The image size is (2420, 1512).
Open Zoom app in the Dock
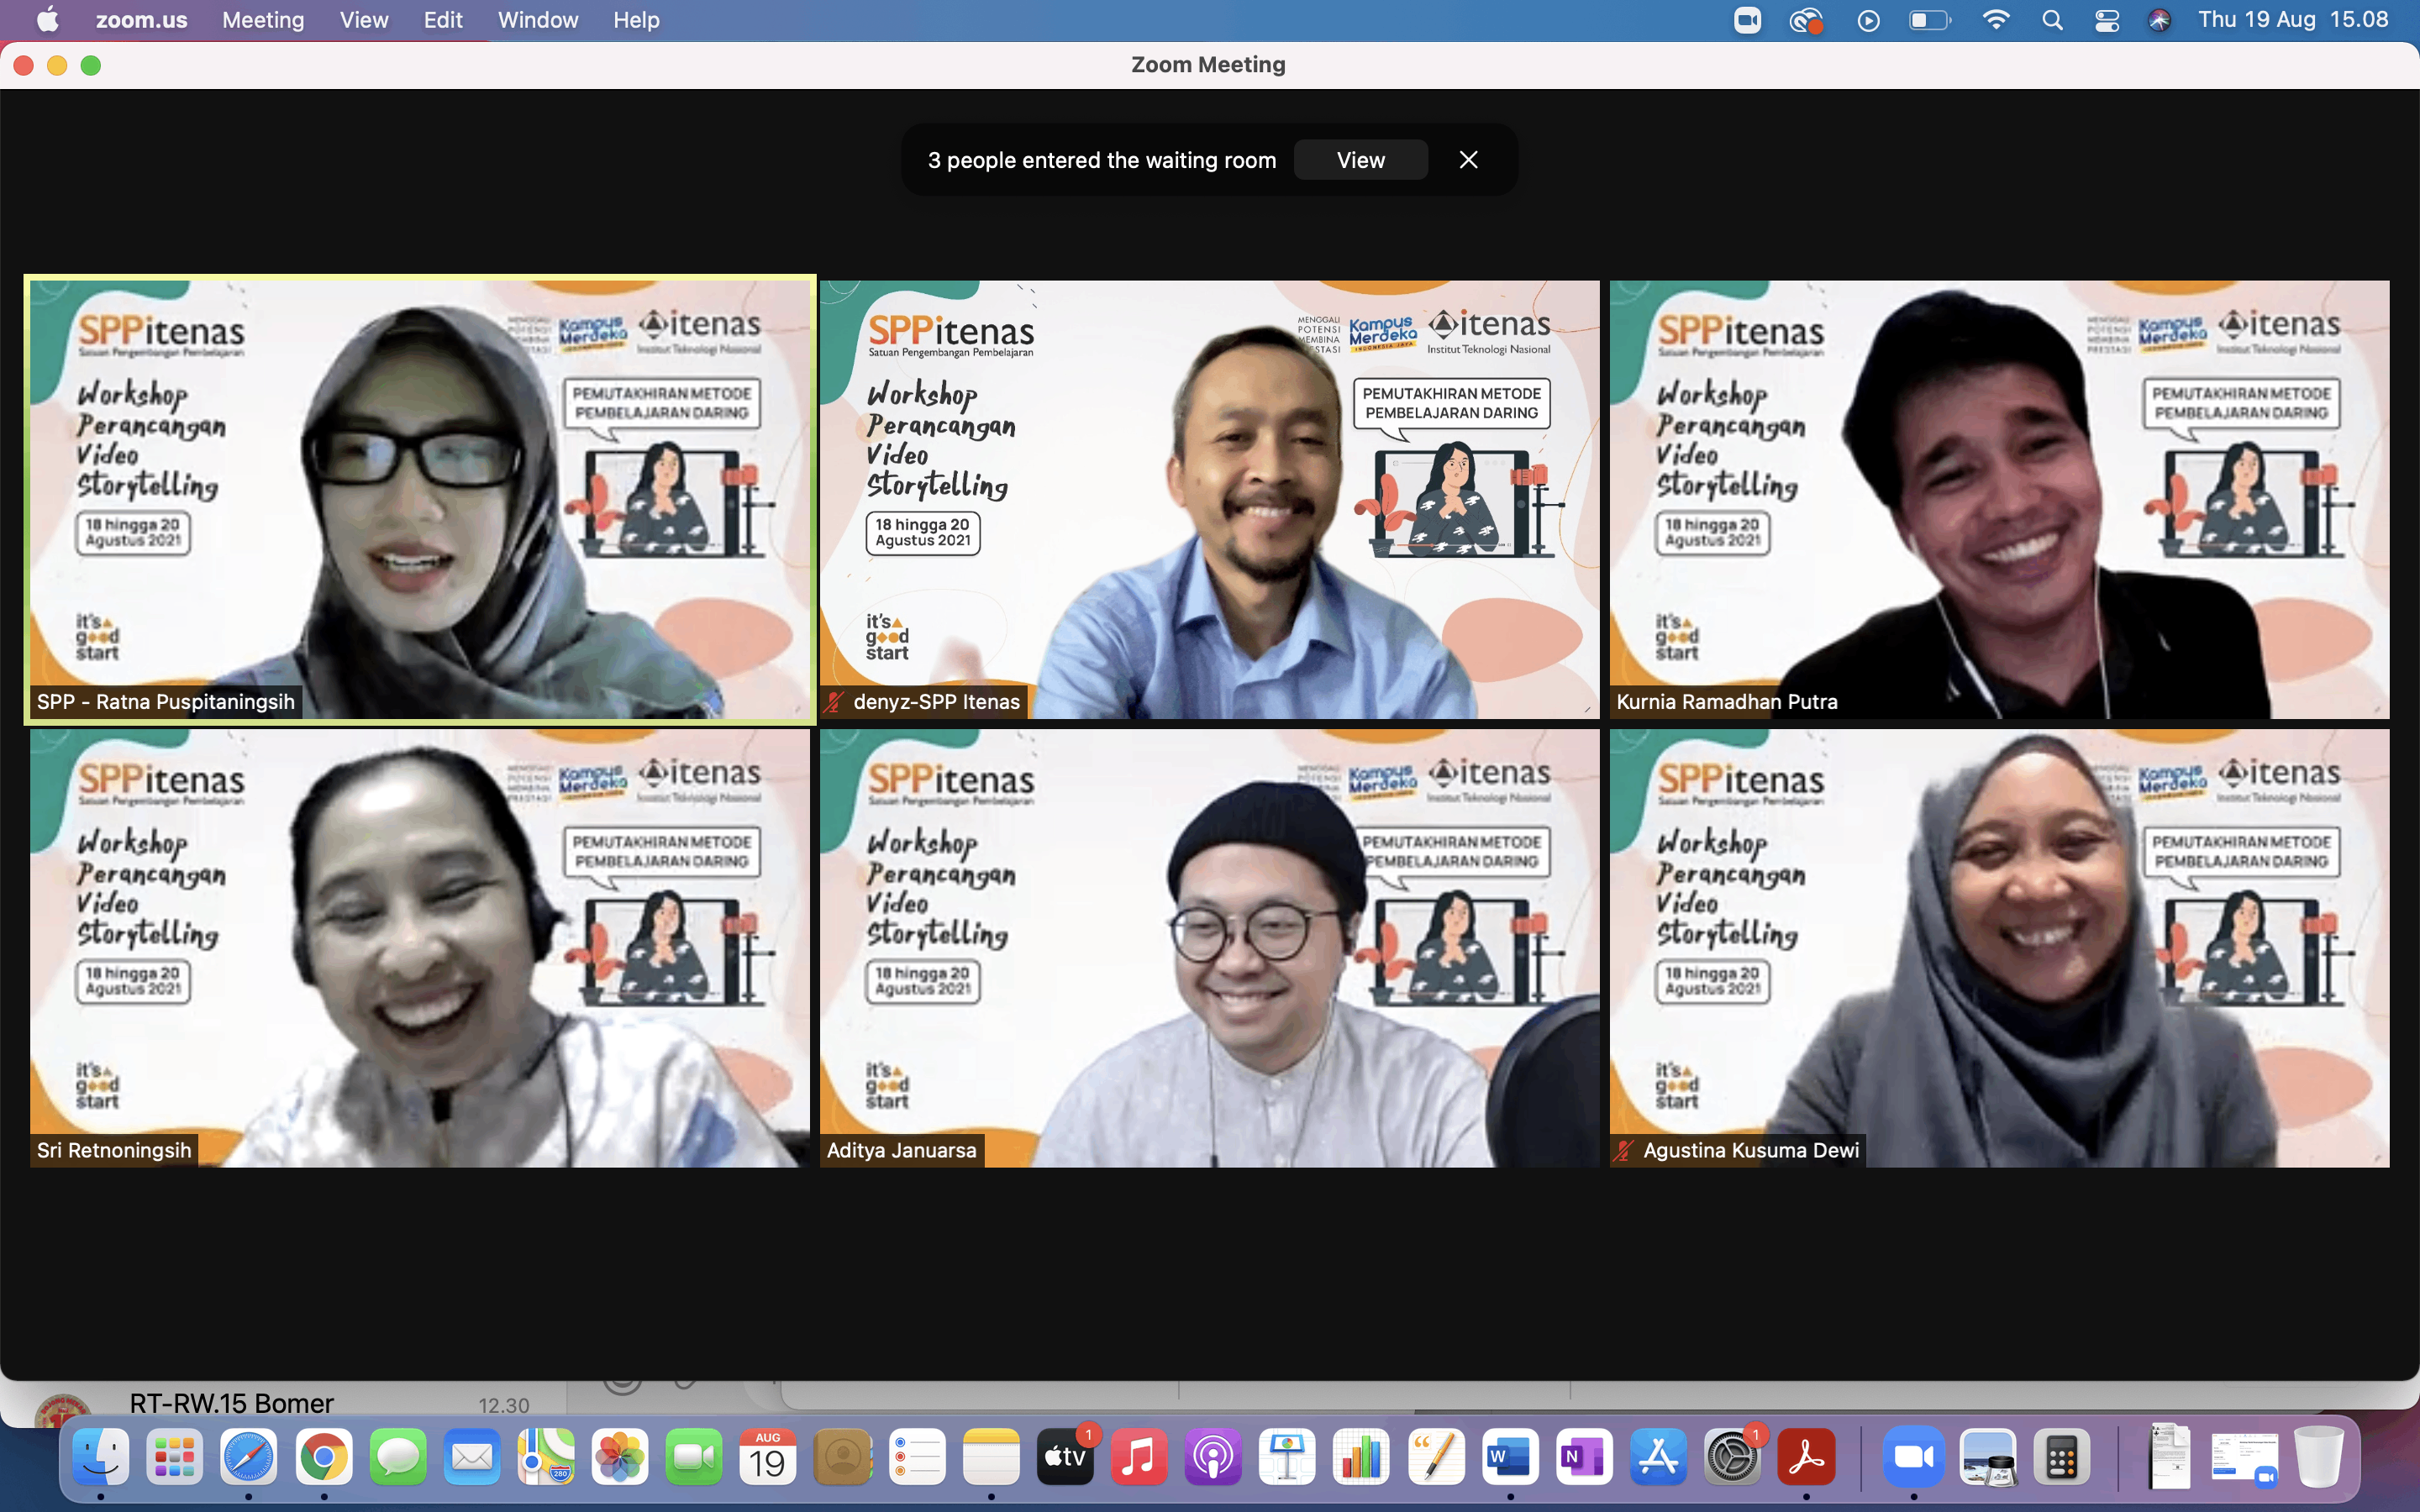point(1913,1459)
